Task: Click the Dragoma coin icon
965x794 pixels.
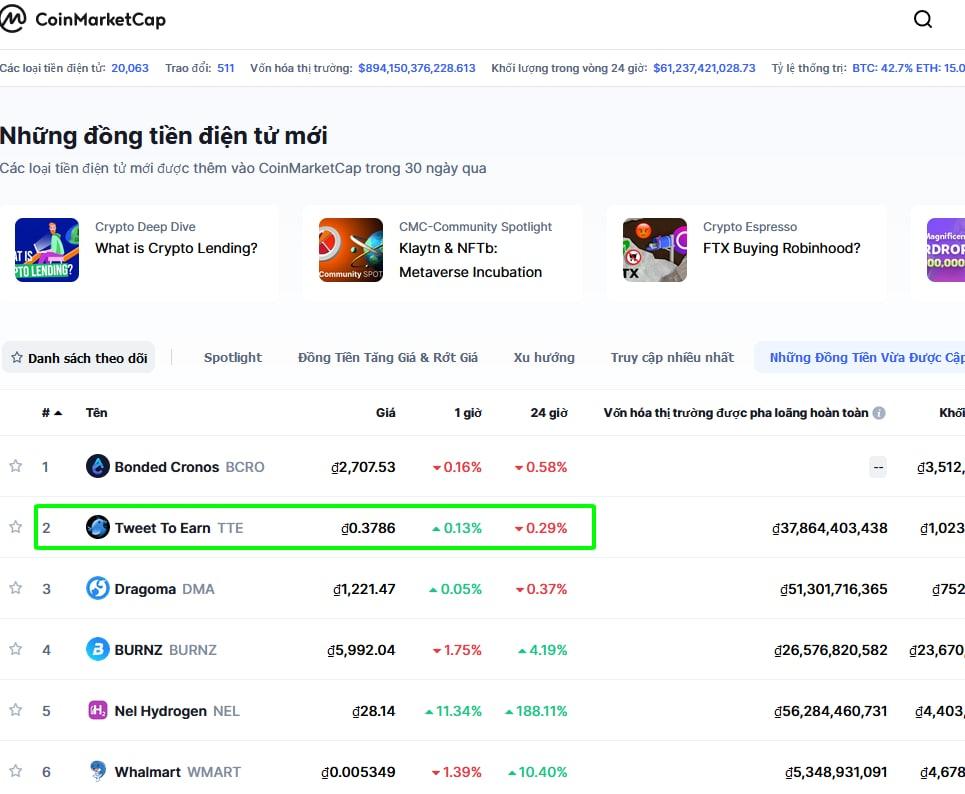Action: 98,588
